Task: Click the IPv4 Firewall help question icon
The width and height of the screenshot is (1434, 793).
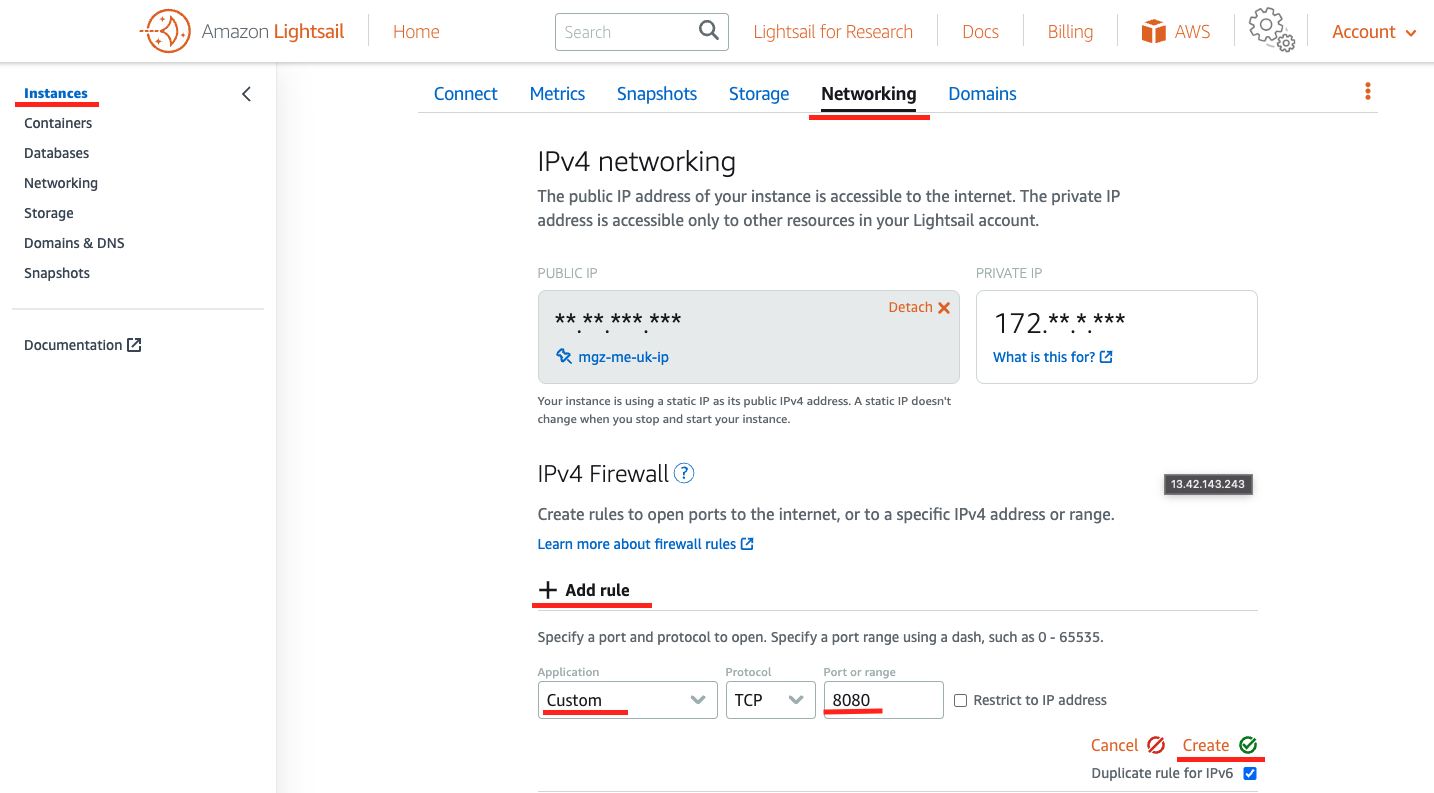Action: pos(684,473)
